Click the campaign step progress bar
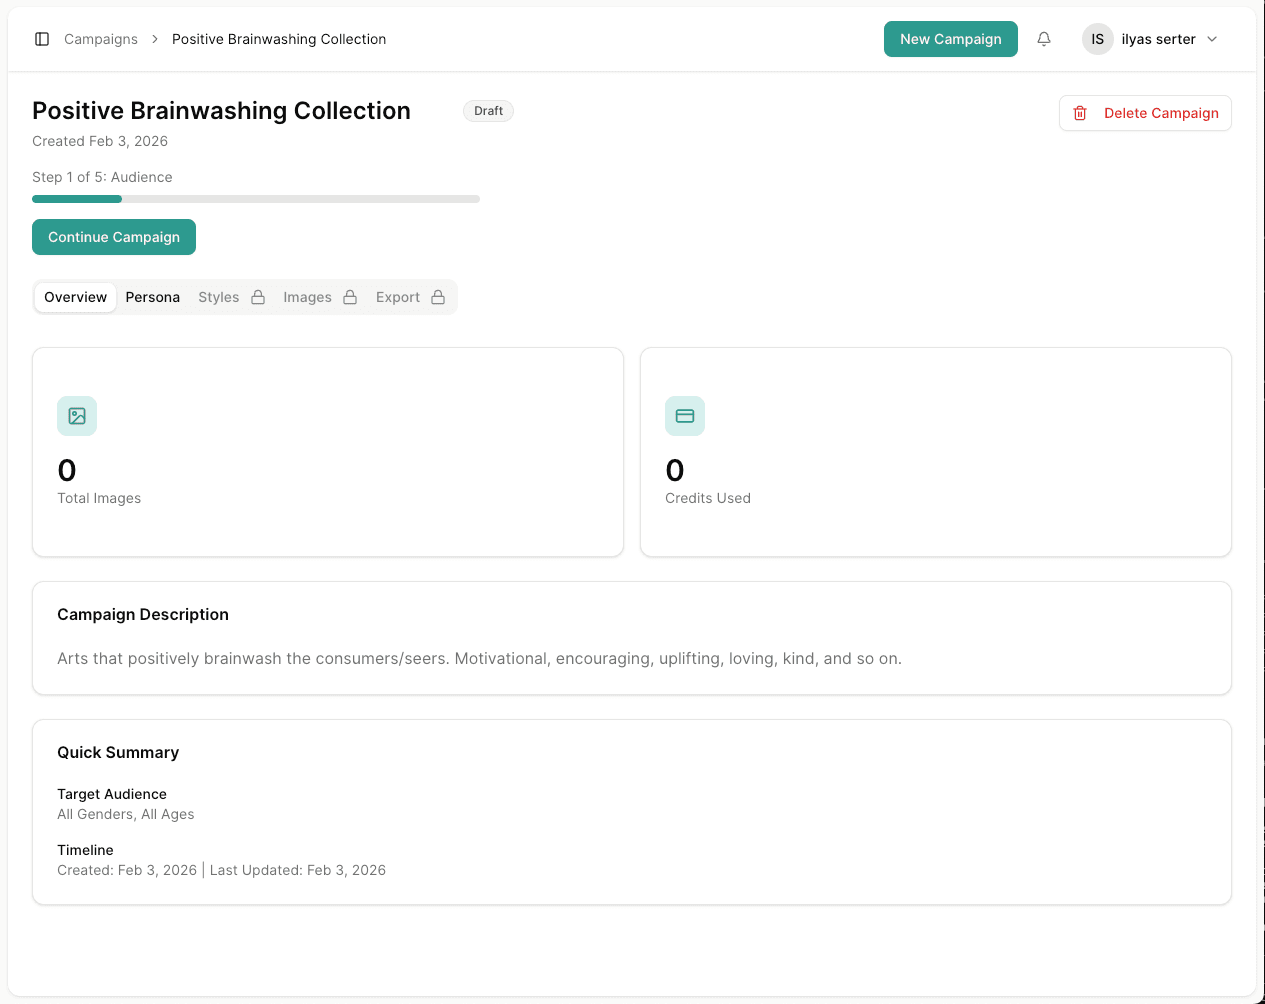 (x=256, y=199)
